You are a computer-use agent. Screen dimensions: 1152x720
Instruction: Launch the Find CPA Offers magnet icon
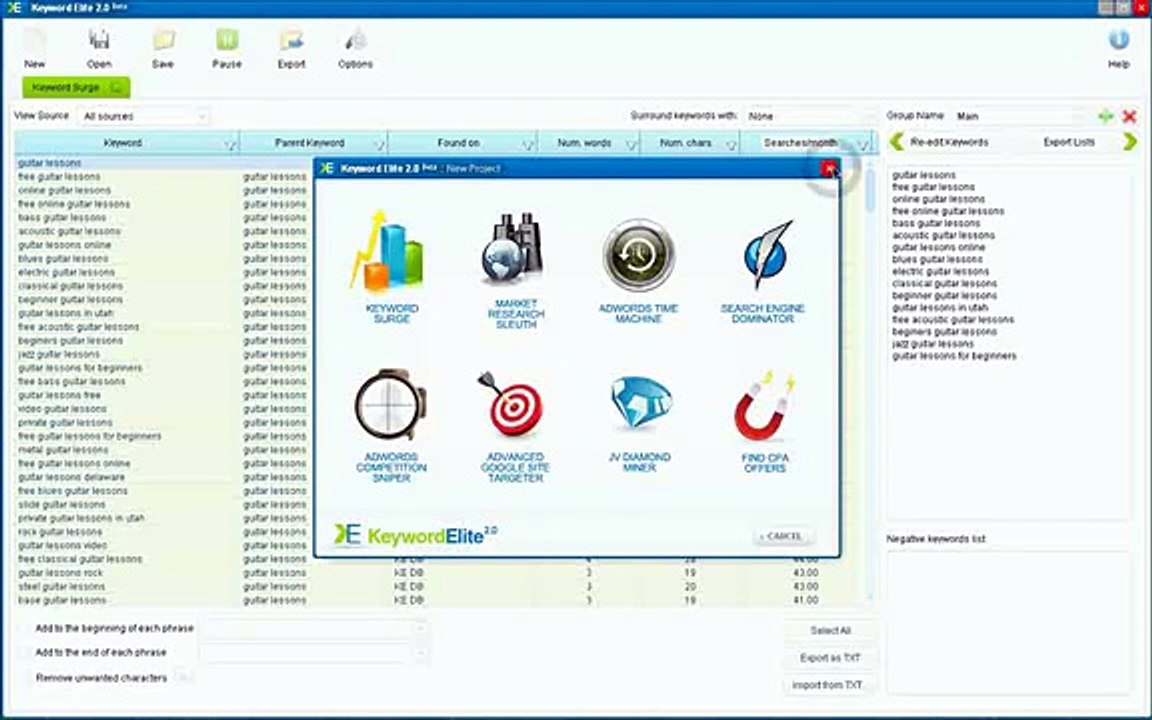(764, 406)
